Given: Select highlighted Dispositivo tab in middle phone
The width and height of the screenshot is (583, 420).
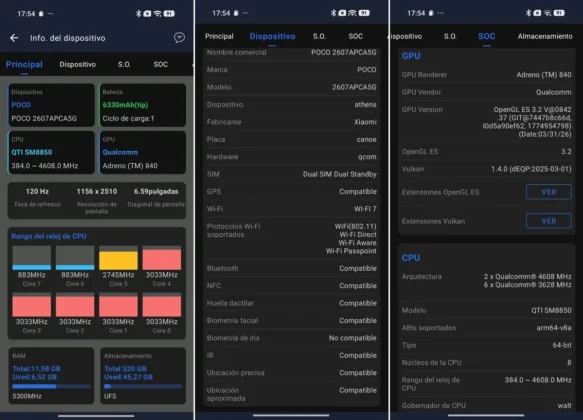Looking at the screenshot, I should [273, 36].
